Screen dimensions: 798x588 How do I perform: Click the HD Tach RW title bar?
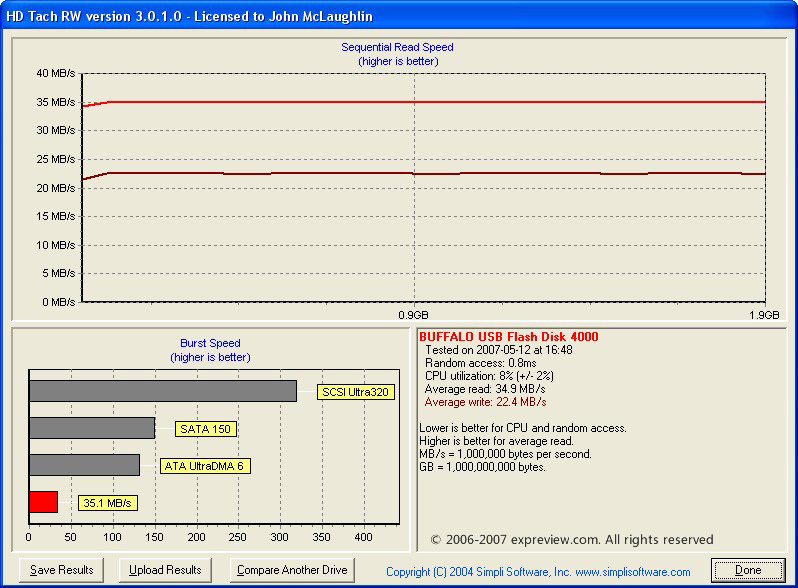[399, 16]
